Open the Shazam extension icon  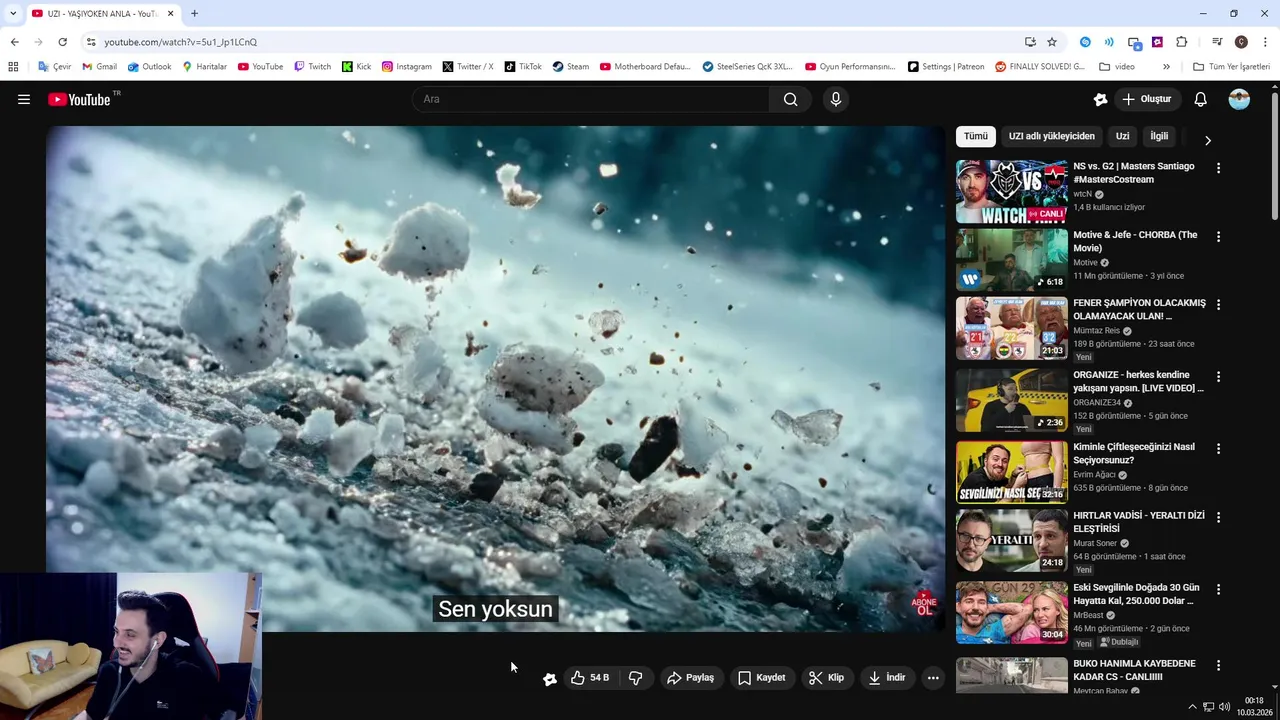click(1085, 42)
